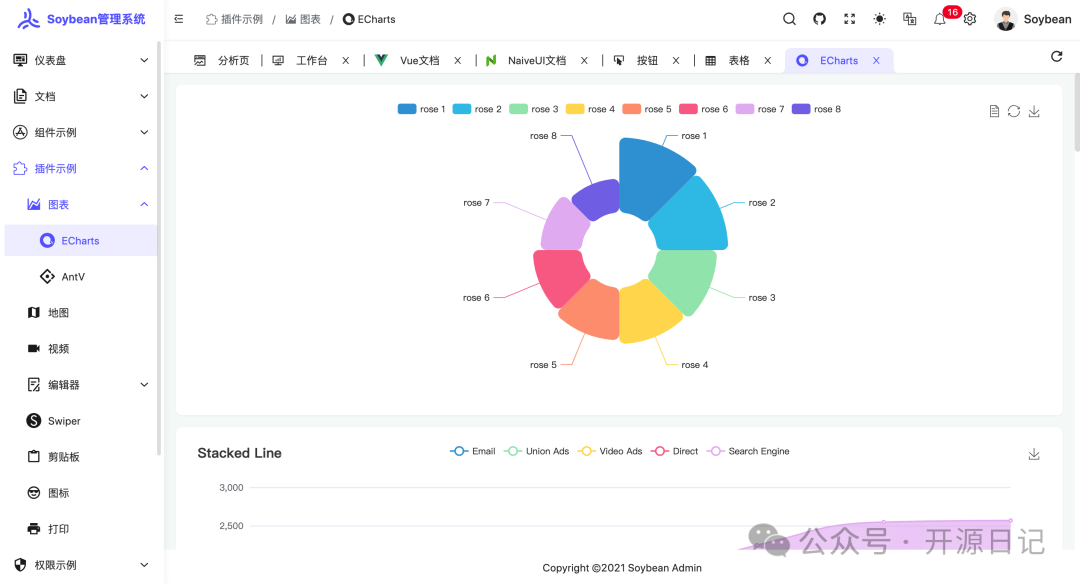Expand the 组件示例 sidebar menu

tap(81, 132)
